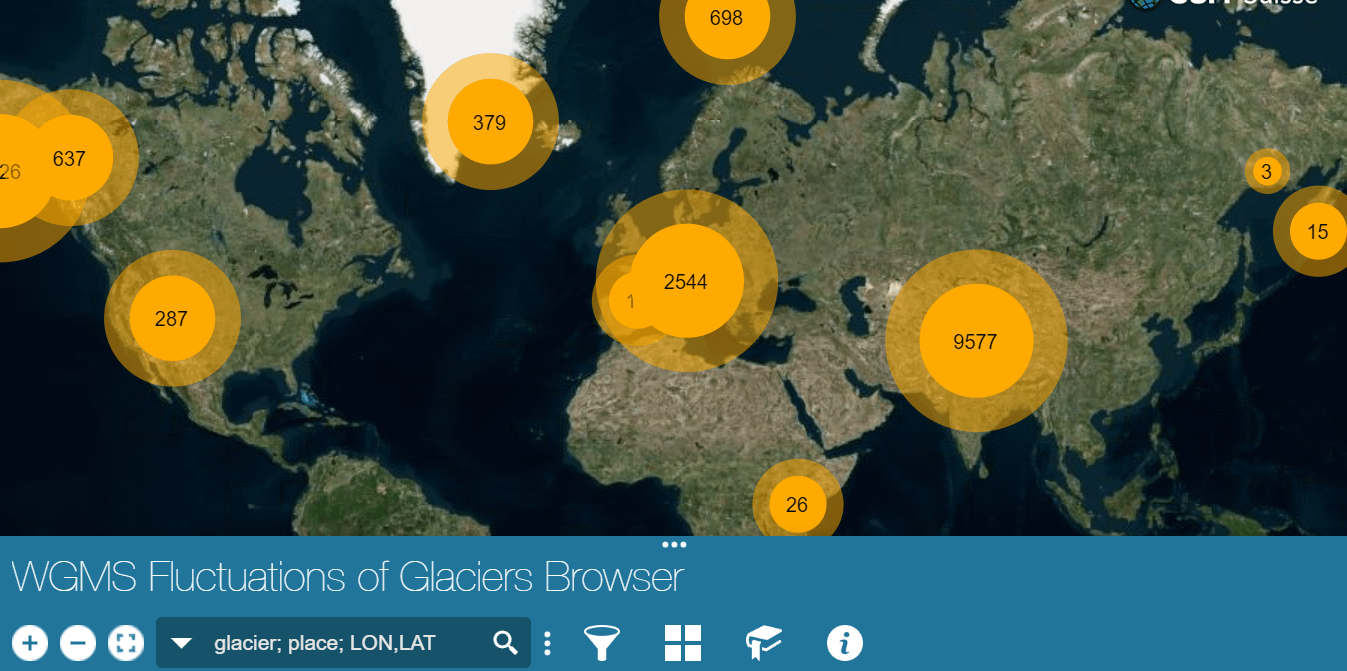Viewport: 1347px width, 671px height.
Task: Open the vertical three-dot options menu
Action: click(x=547, y=642)
